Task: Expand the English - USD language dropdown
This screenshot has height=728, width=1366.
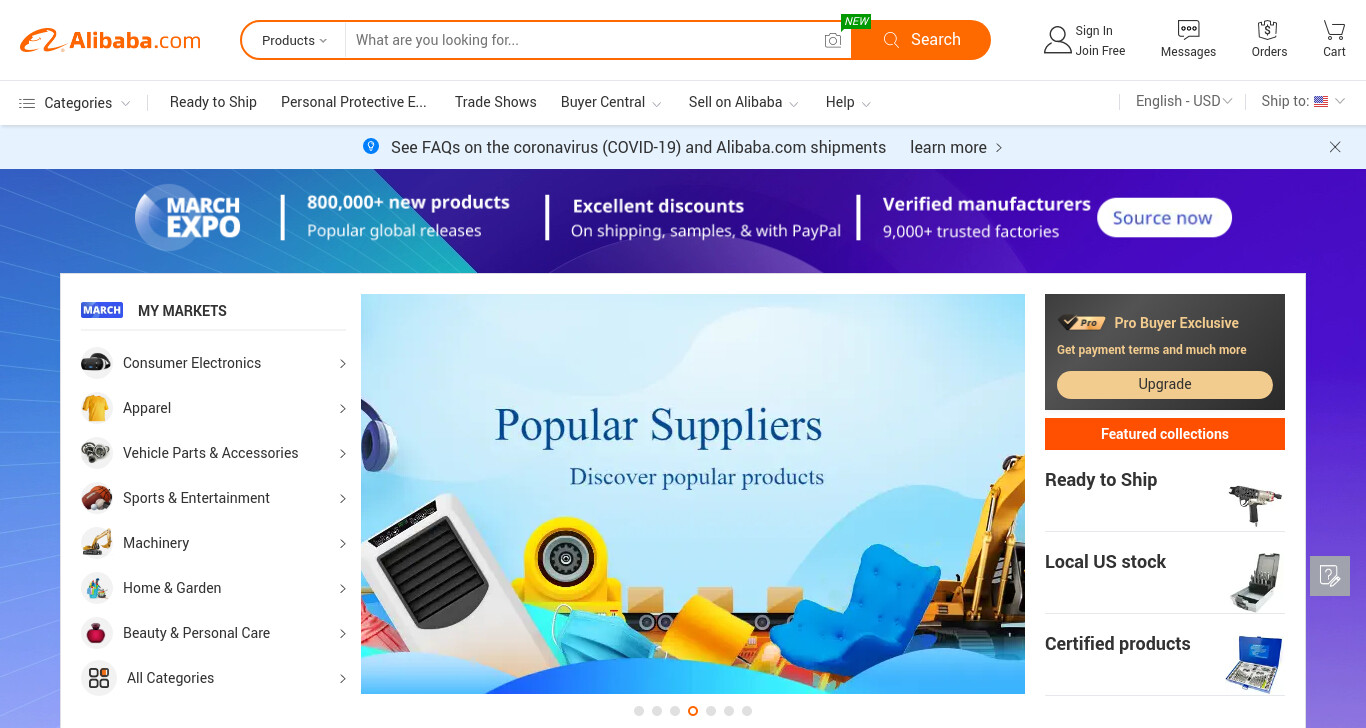Action: [1184, 101]
